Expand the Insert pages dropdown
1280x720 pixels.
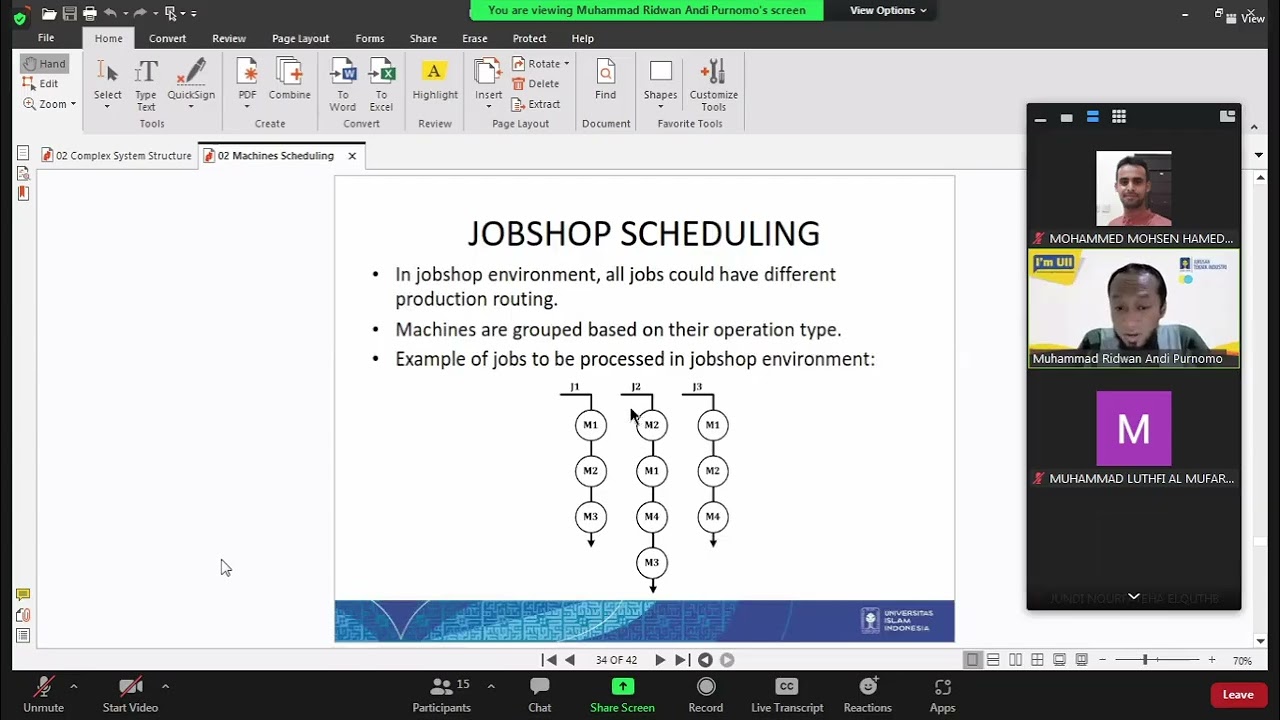pyautogui.click(x=489, y=106)
